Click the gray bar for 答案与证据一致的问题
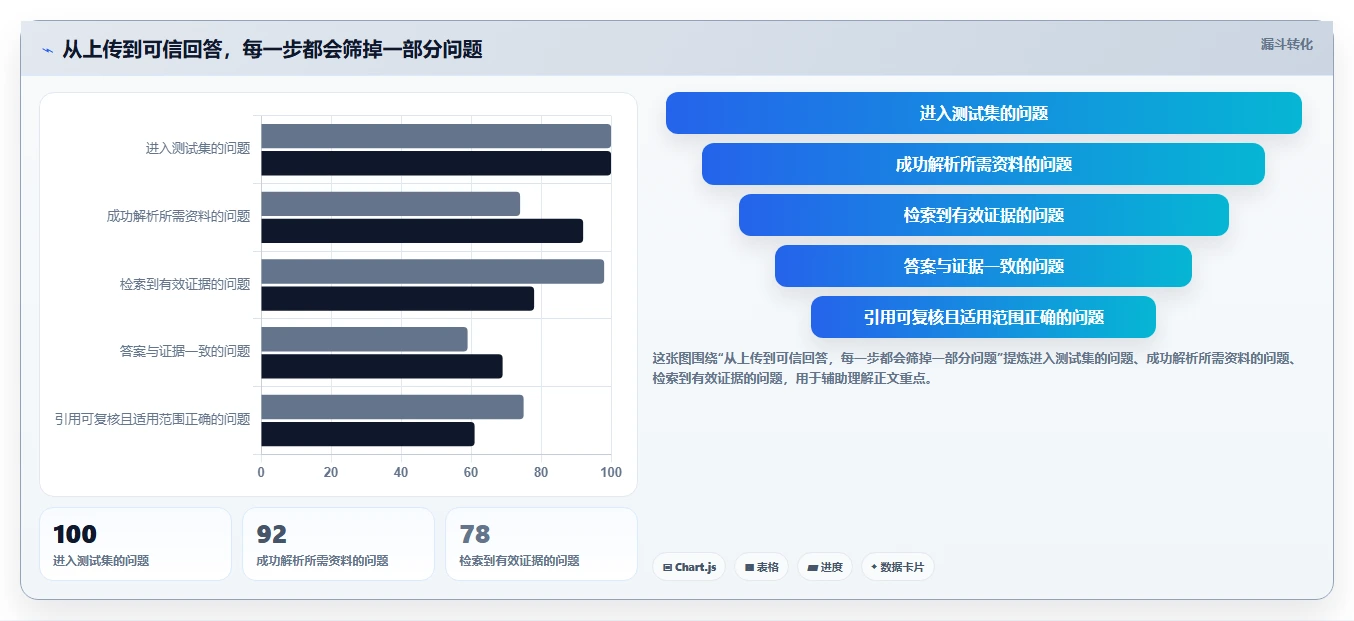The height and width of the screenshot is (621, 1354). click(365, 339)
